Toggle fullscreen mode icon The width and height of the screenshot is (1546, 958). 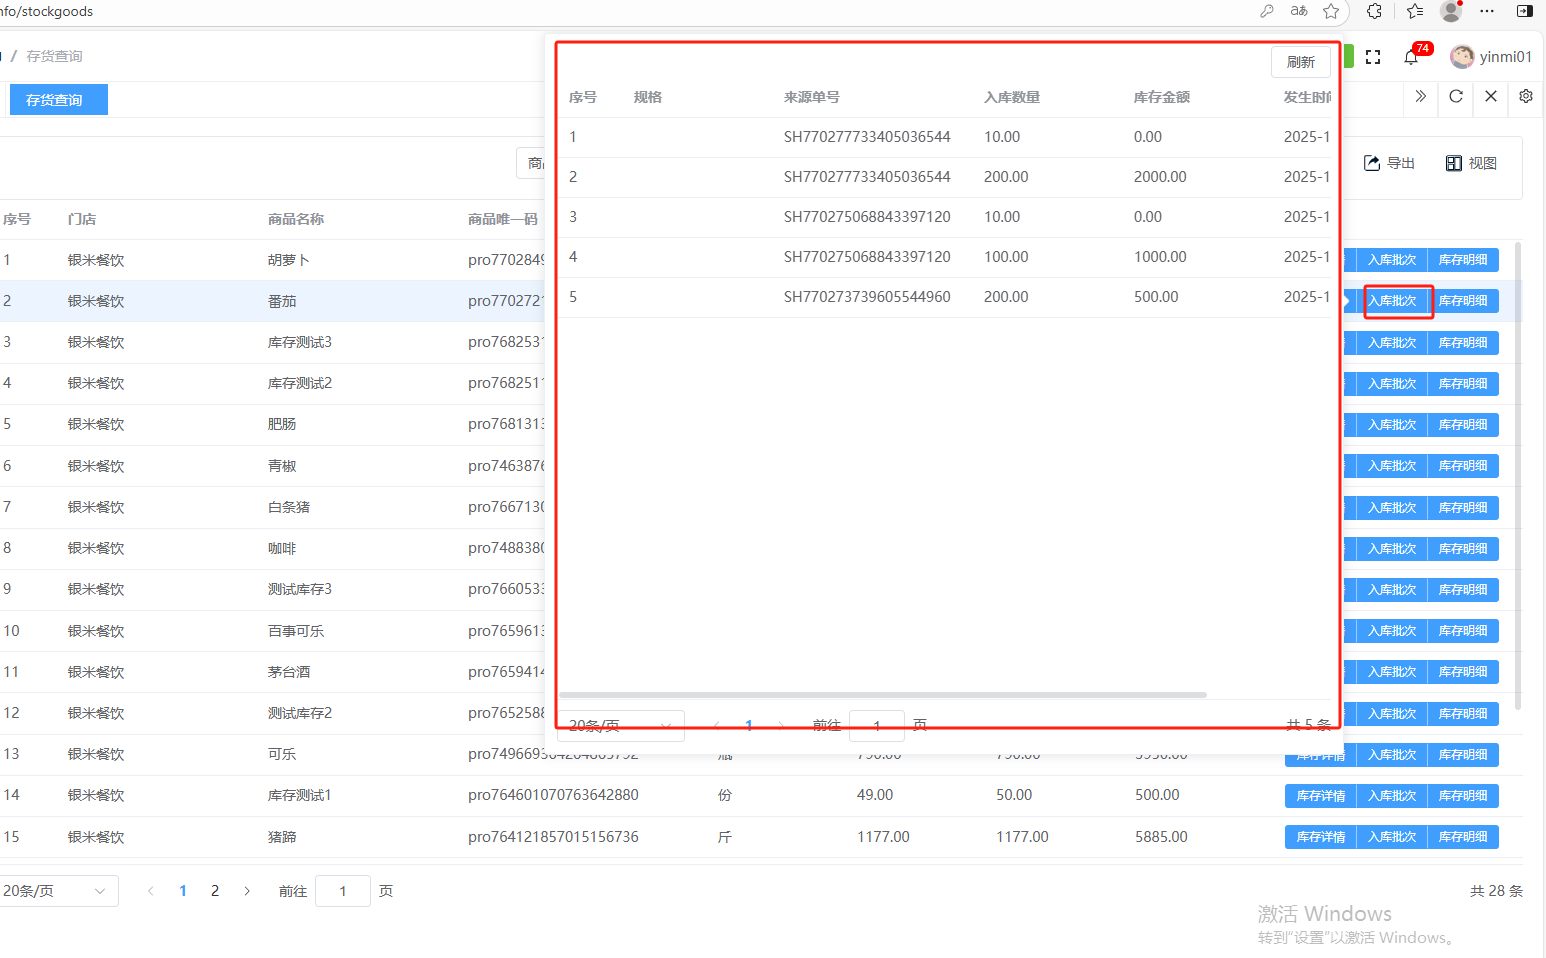click(1373, 57)
